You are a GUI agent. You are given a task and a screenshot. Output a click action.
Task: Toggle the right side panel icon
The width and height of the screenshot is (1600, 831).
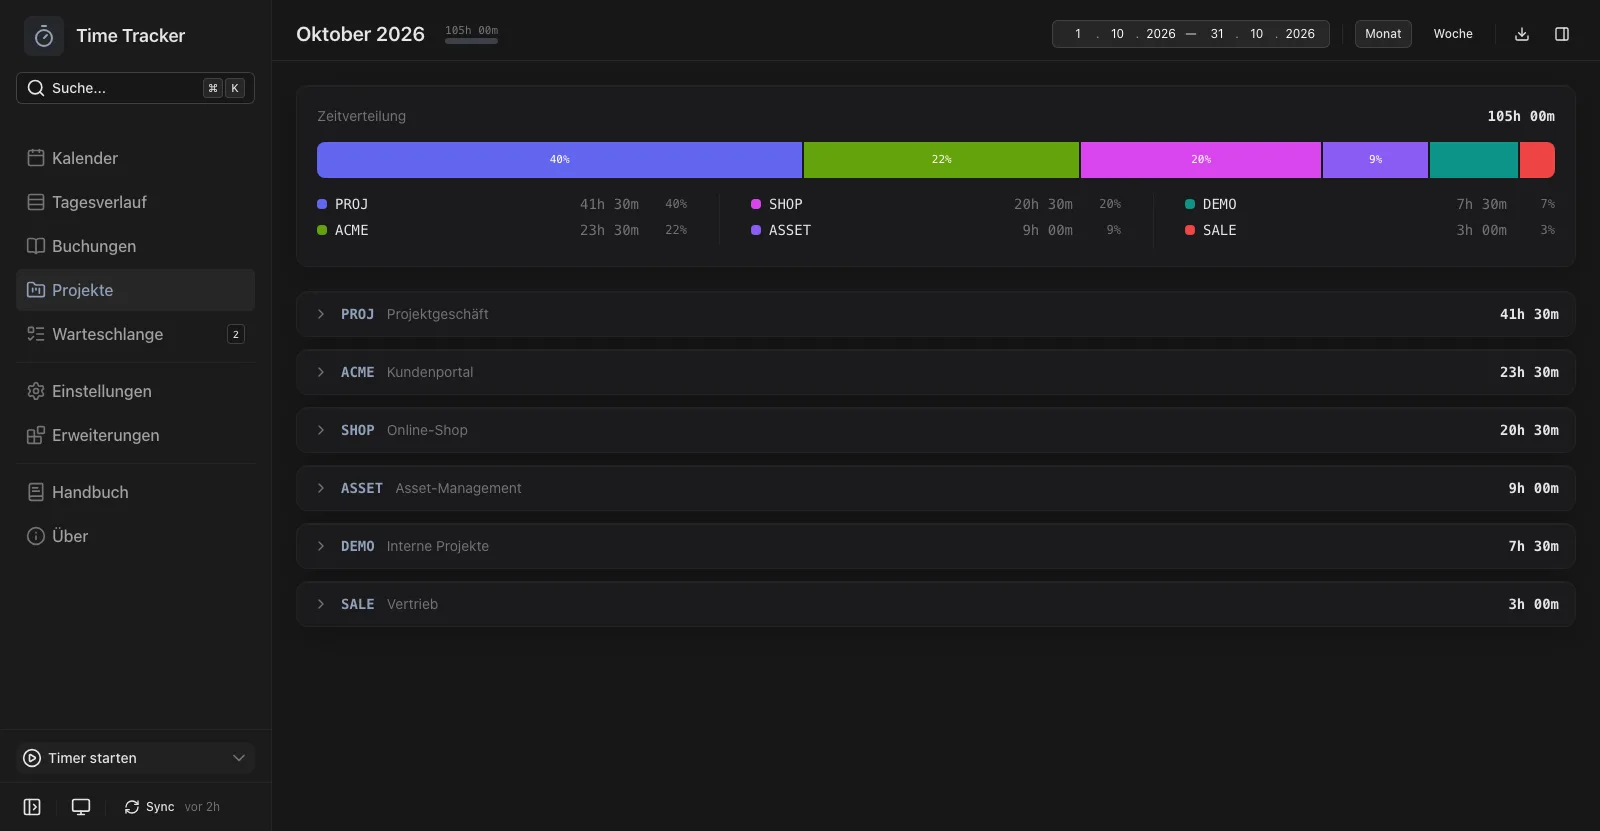[x=1562, y=34]
